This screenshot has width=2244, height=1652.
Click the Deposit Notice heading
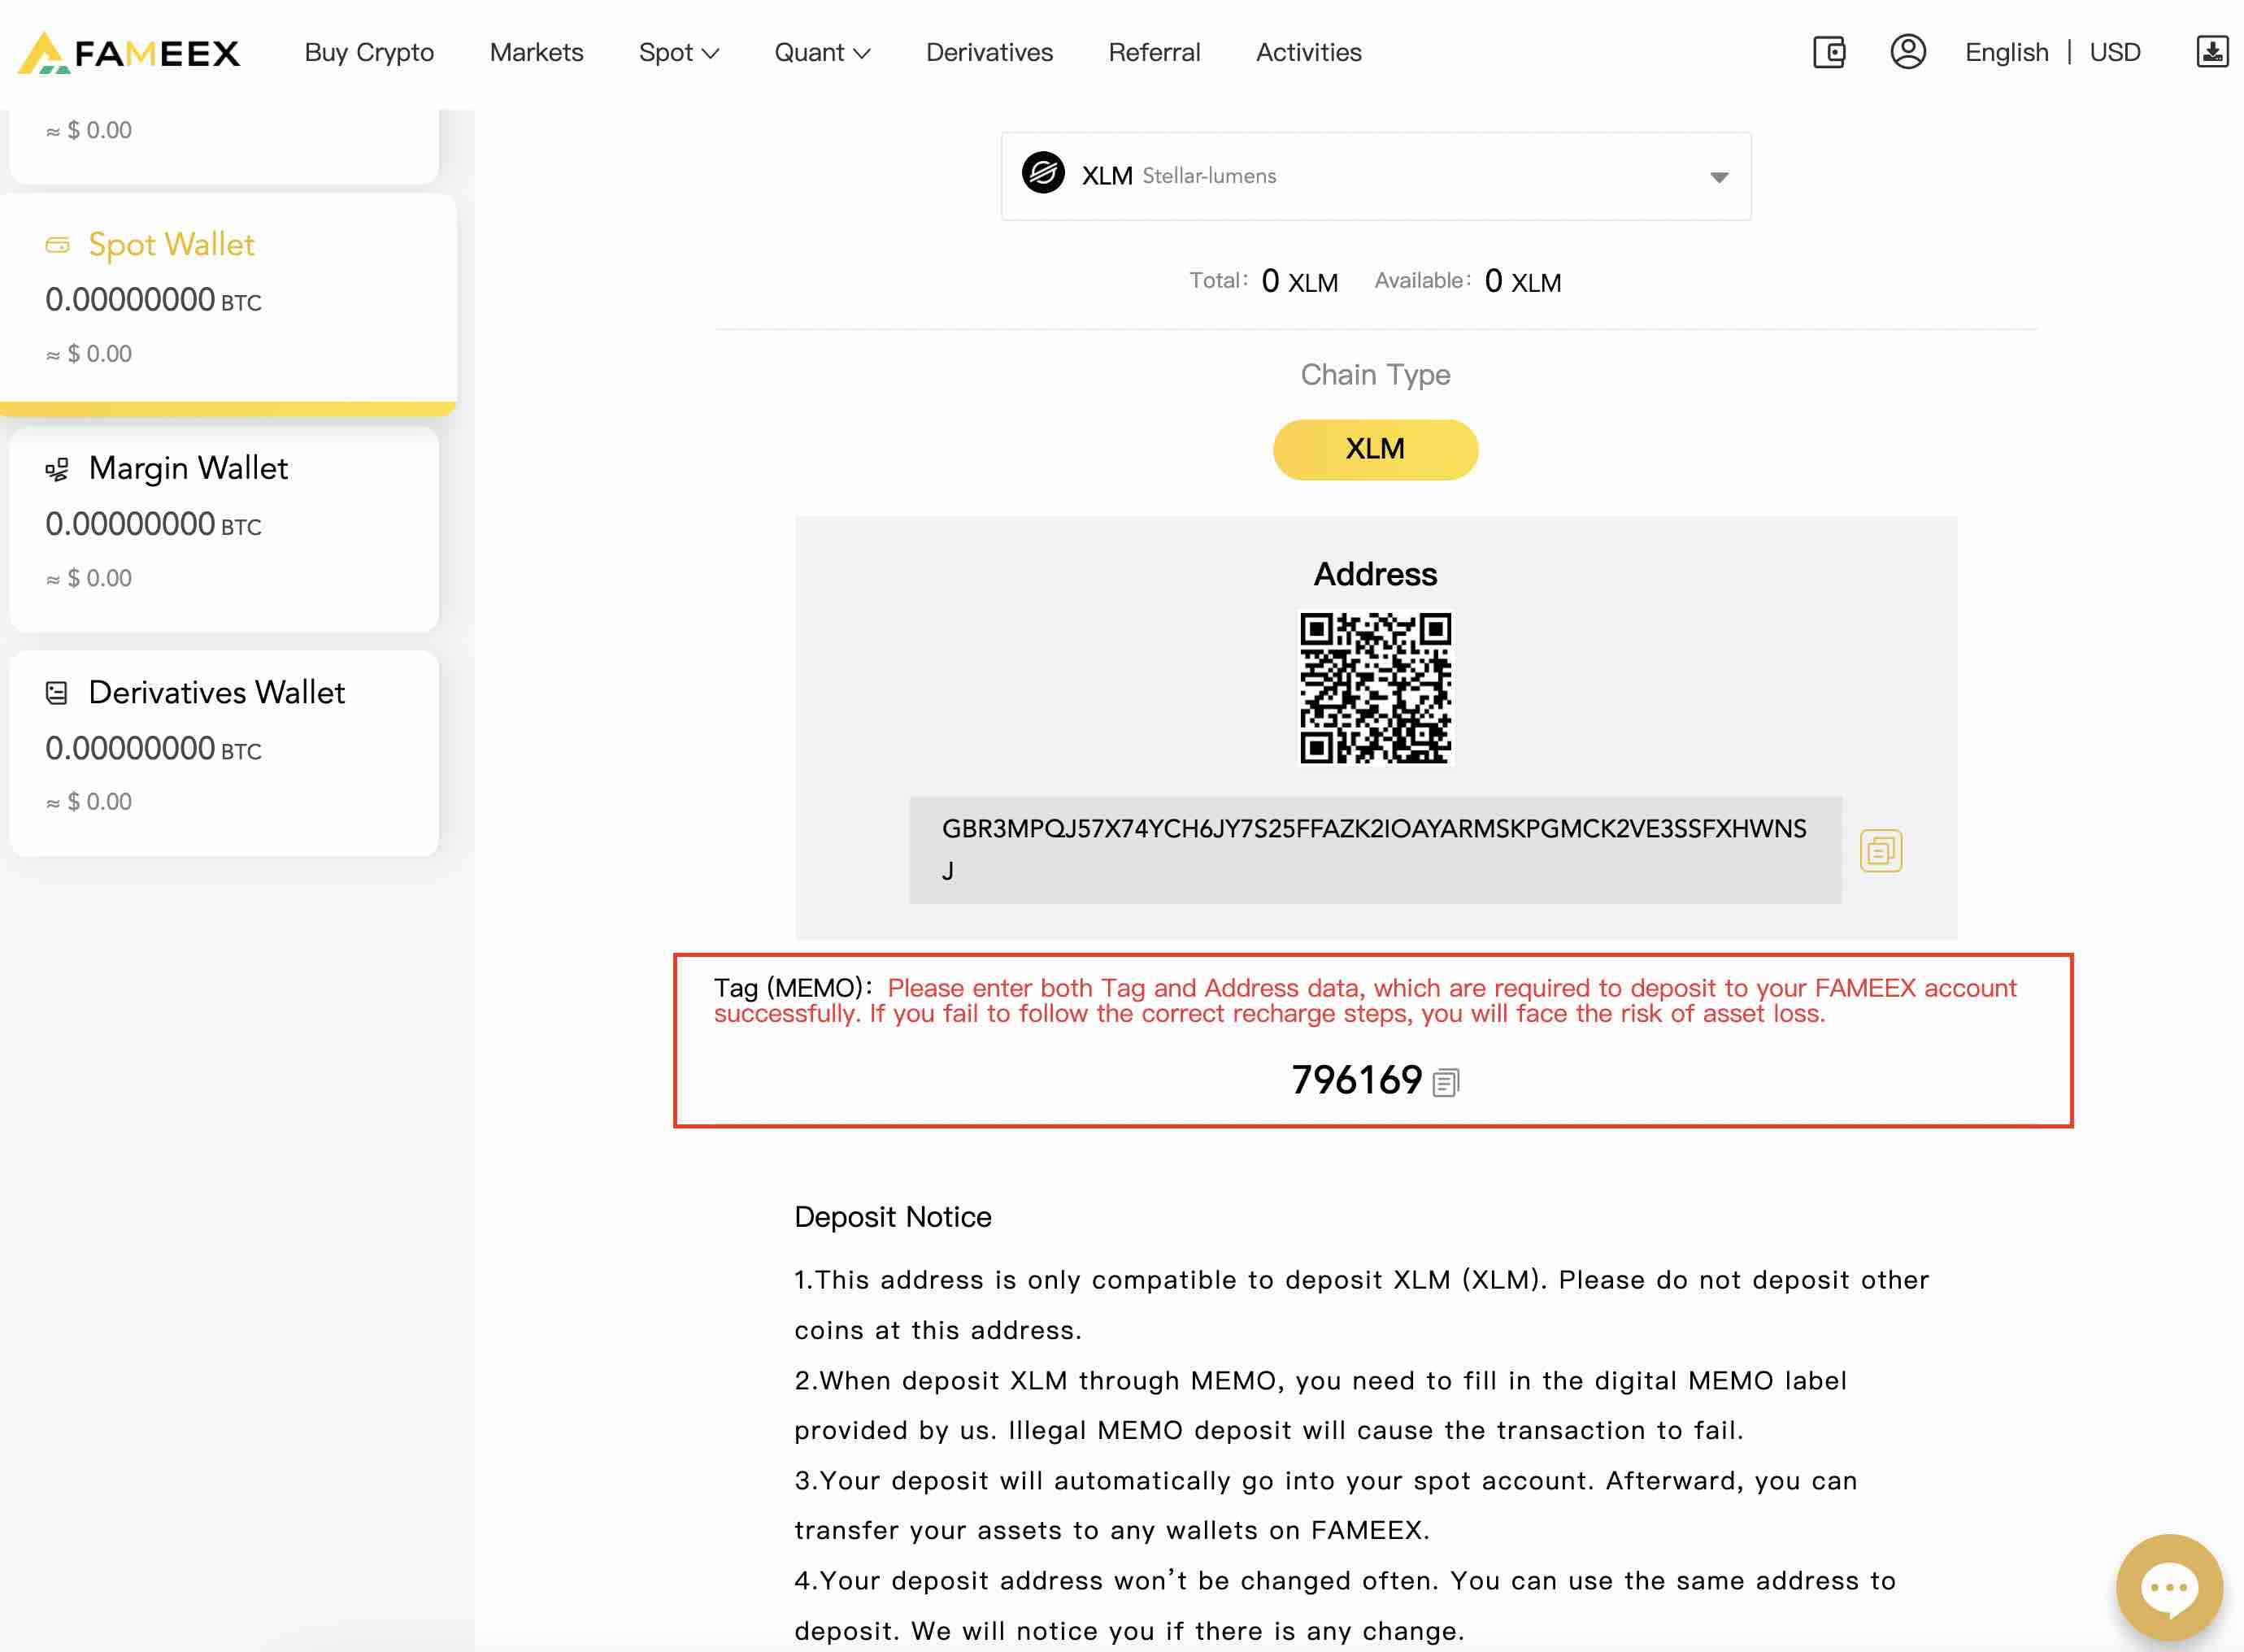point(892,1217)
